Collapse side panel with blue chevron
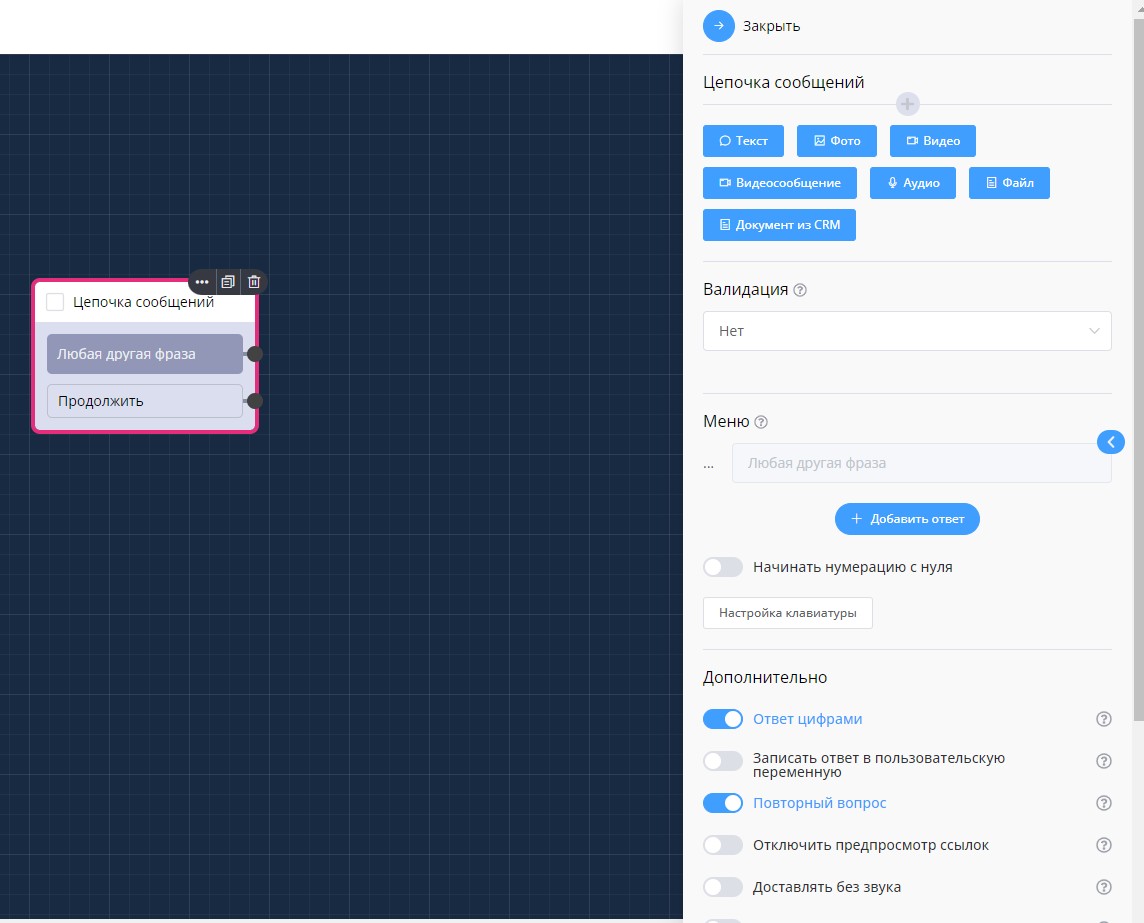The image size is (1144, 923). pos(1111,442)
